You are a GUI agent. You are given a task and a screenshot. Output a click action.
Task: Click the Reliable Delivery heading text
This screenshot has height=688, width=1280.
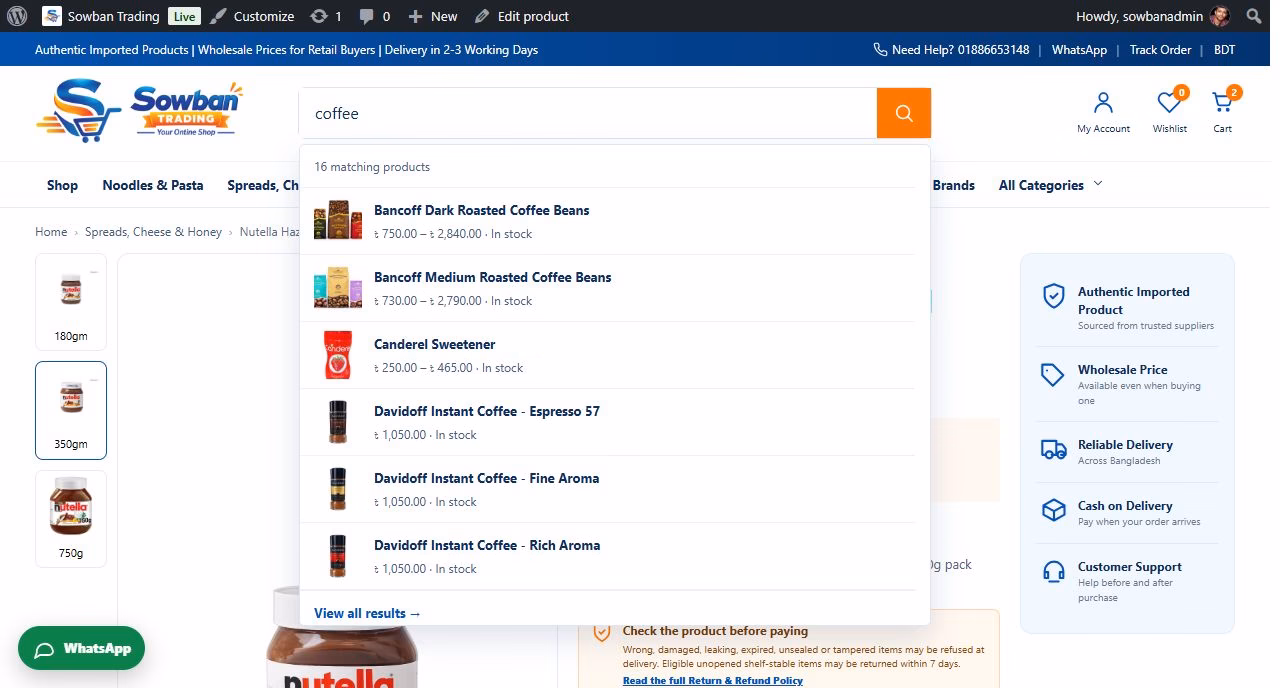(x=1125, y=445)
